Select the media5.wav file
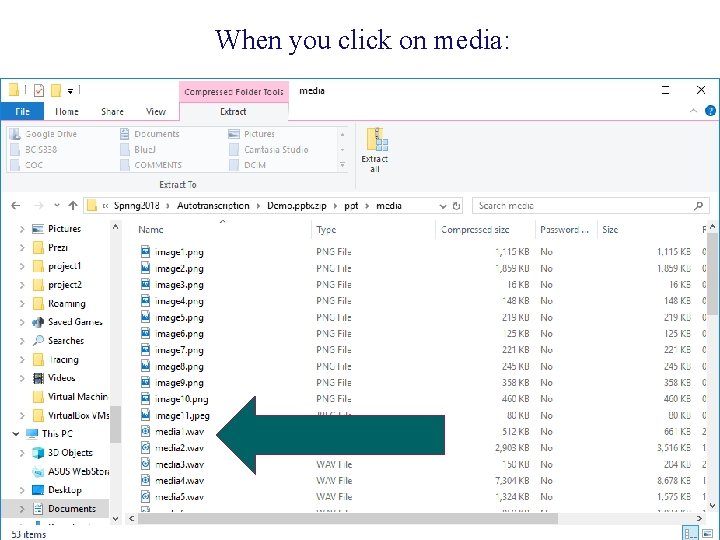 pyautogui.click(x=172, y=497)
